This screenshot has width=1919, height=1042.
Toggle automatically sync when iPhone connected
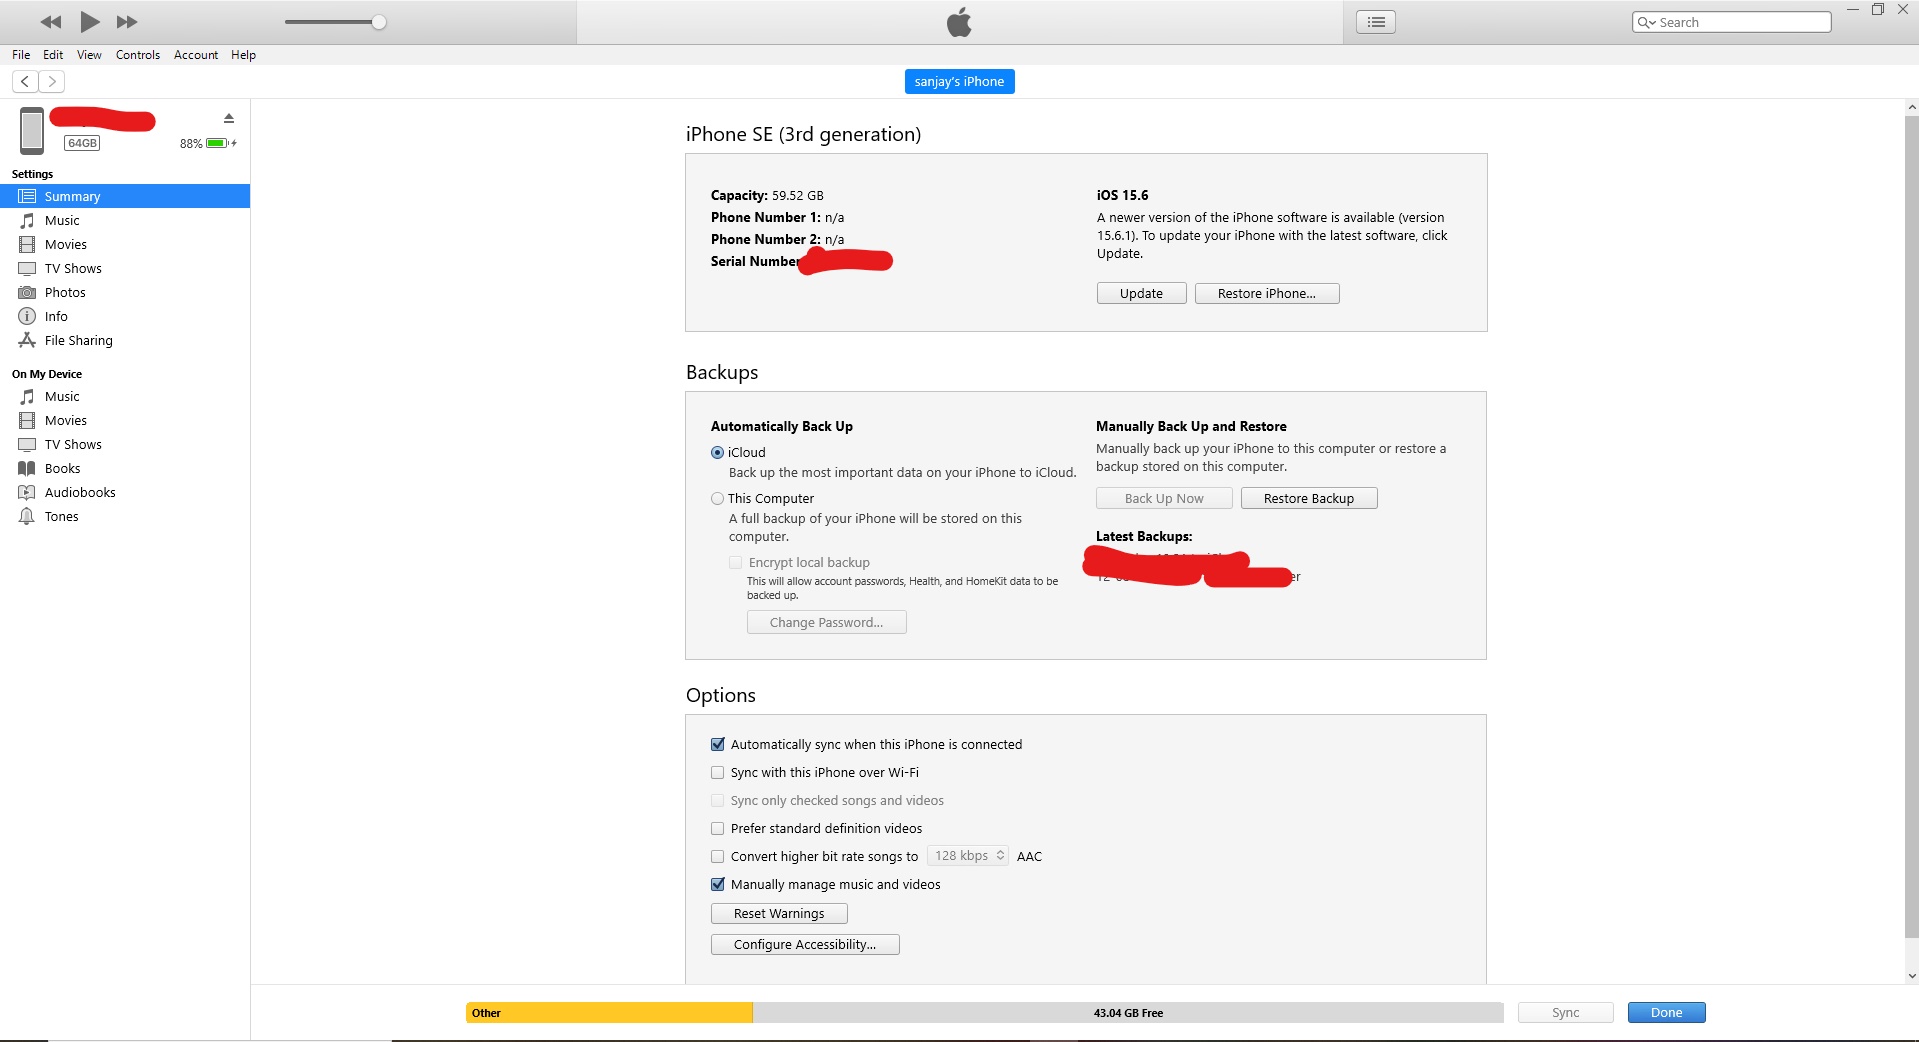(717, 744)
